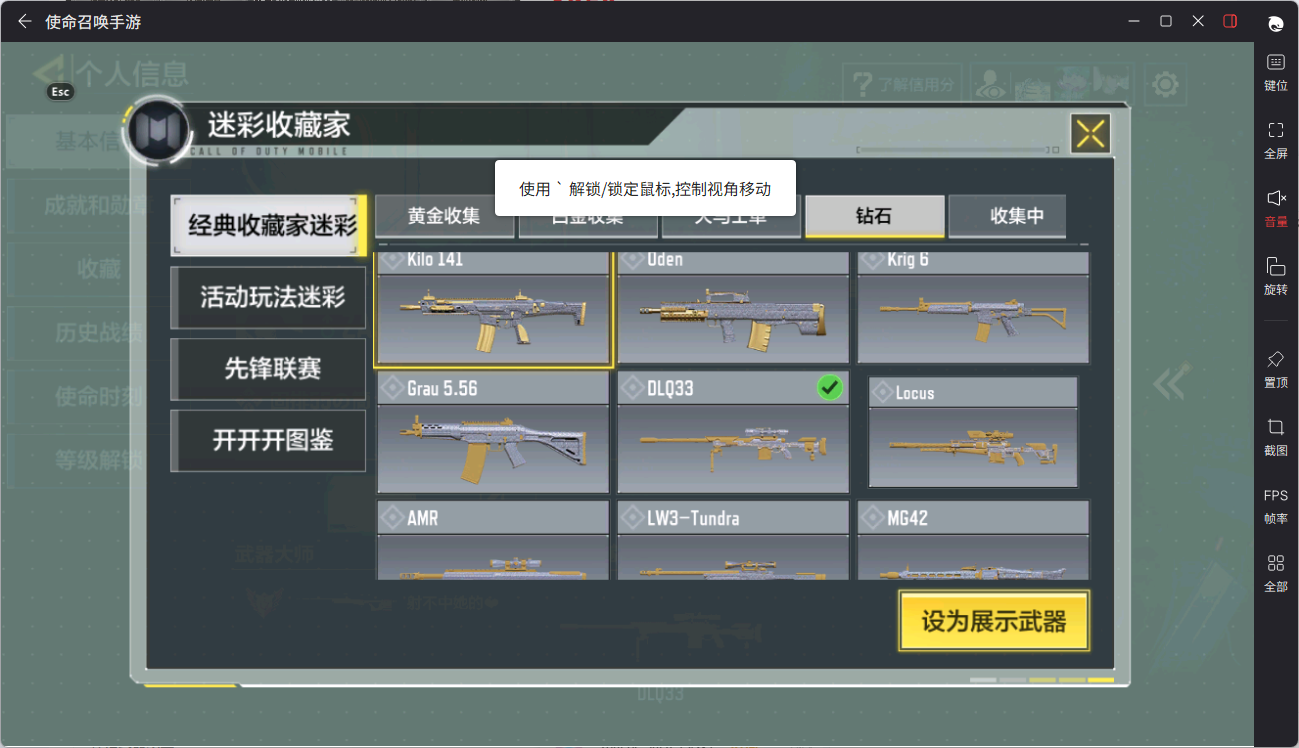Click the 使用 ` 解锁/锁定鼠标 tooltip text
This screenshot has height=748, width=1299.
645,189
